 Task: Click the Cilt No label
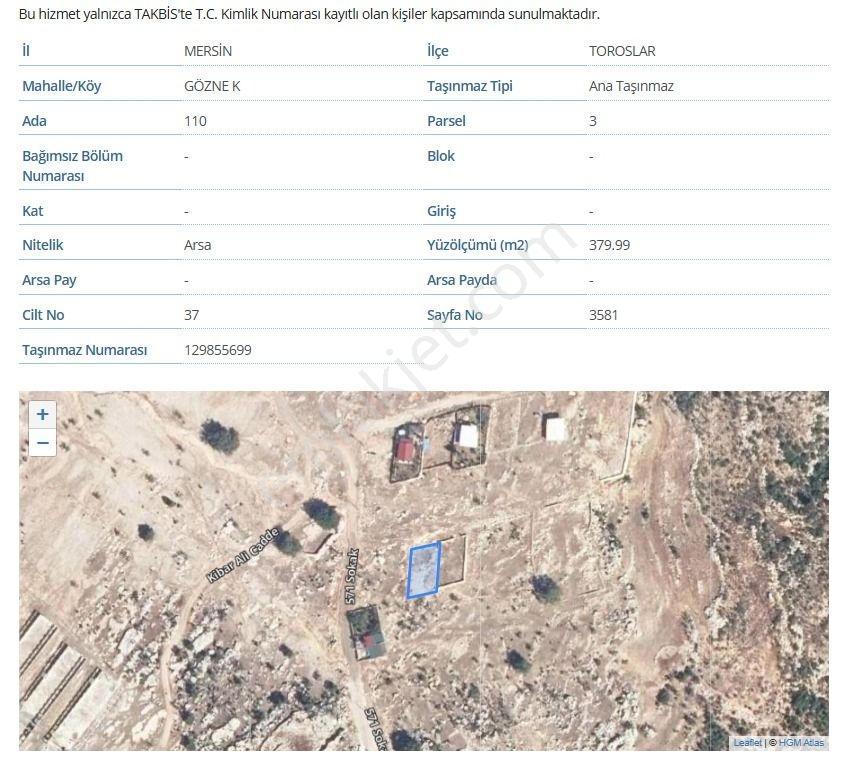click(43, 315)
